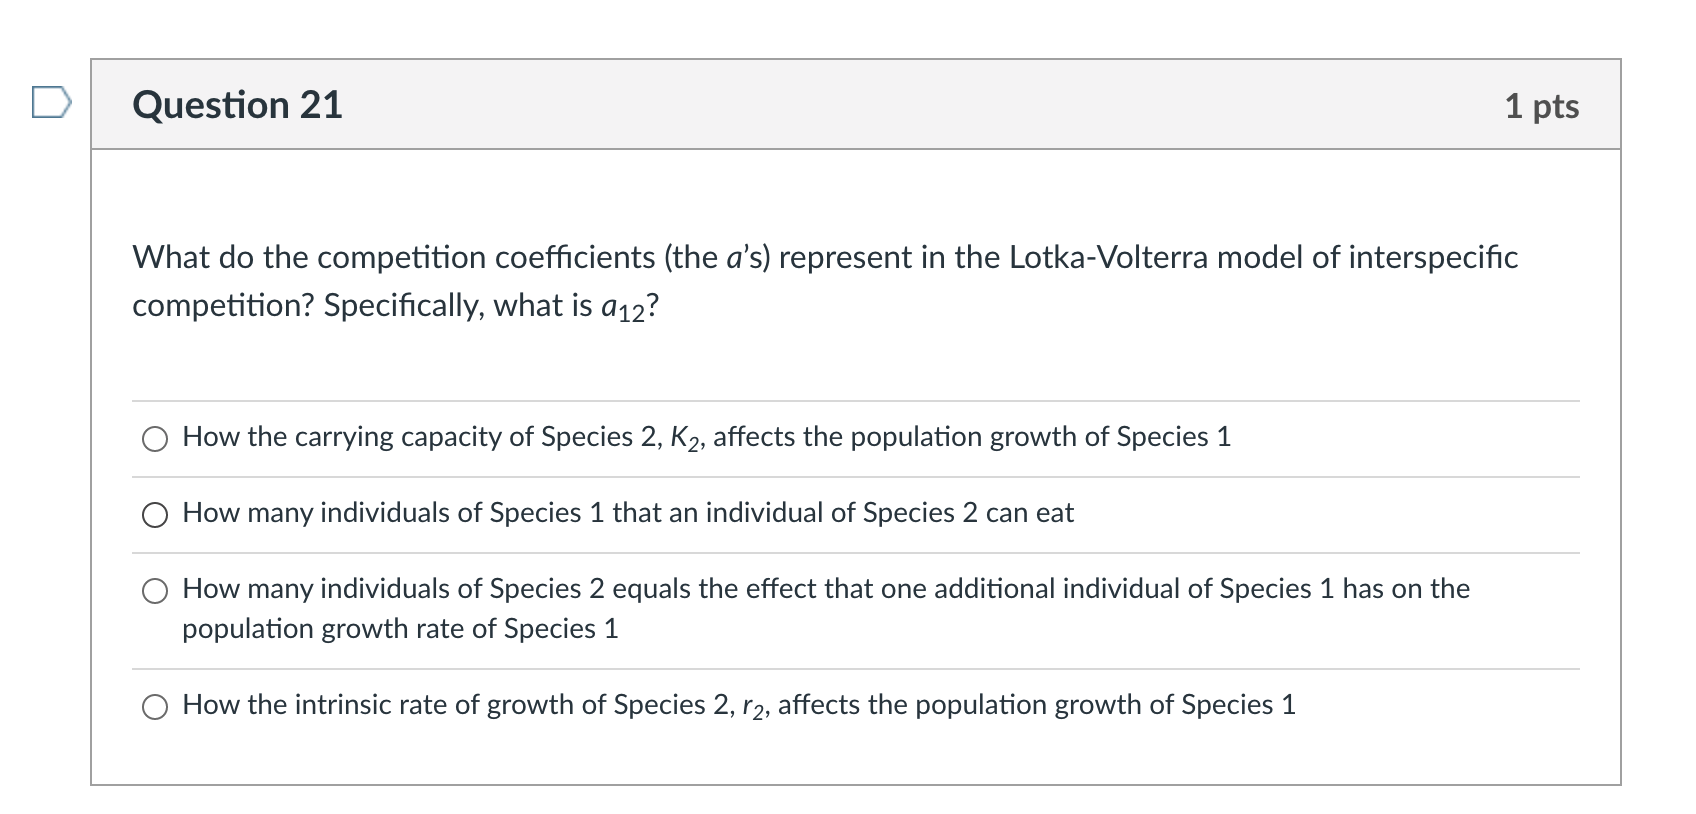Select the intrinsic rate r2 radio button
1696x814 pixels.
[x=155, y=707]
